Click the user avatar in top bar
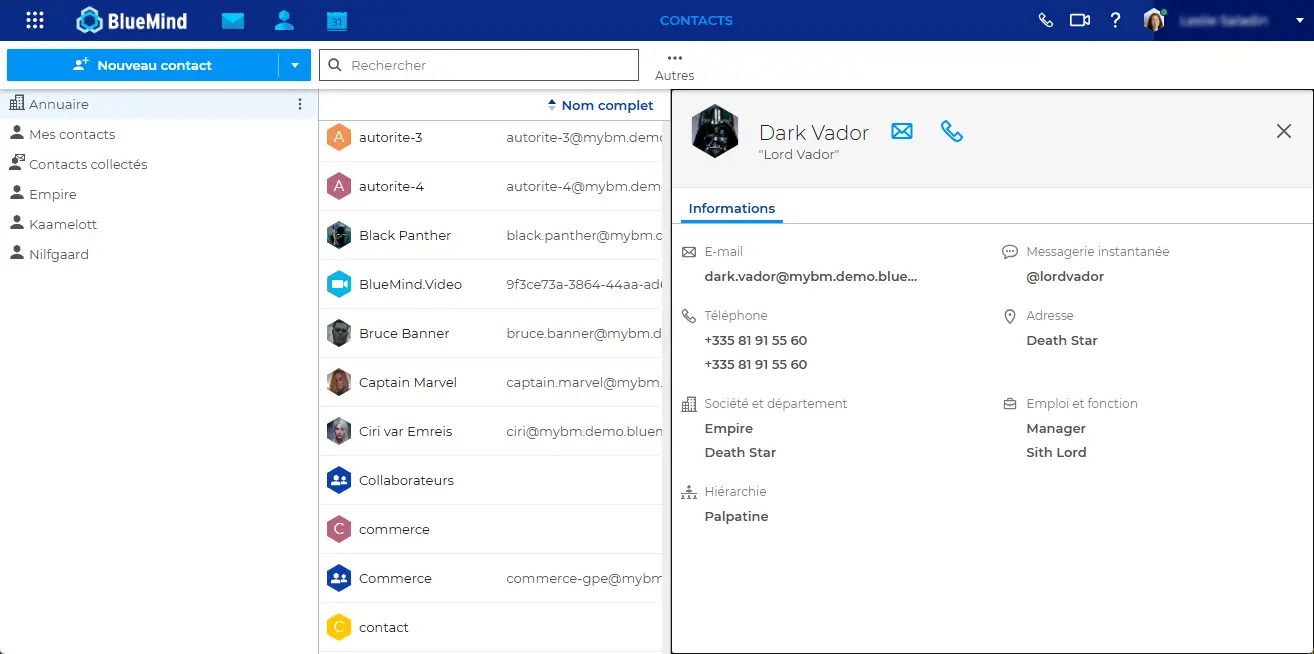The height and width of the screenshot is (654, 1314). point(1155,20)
